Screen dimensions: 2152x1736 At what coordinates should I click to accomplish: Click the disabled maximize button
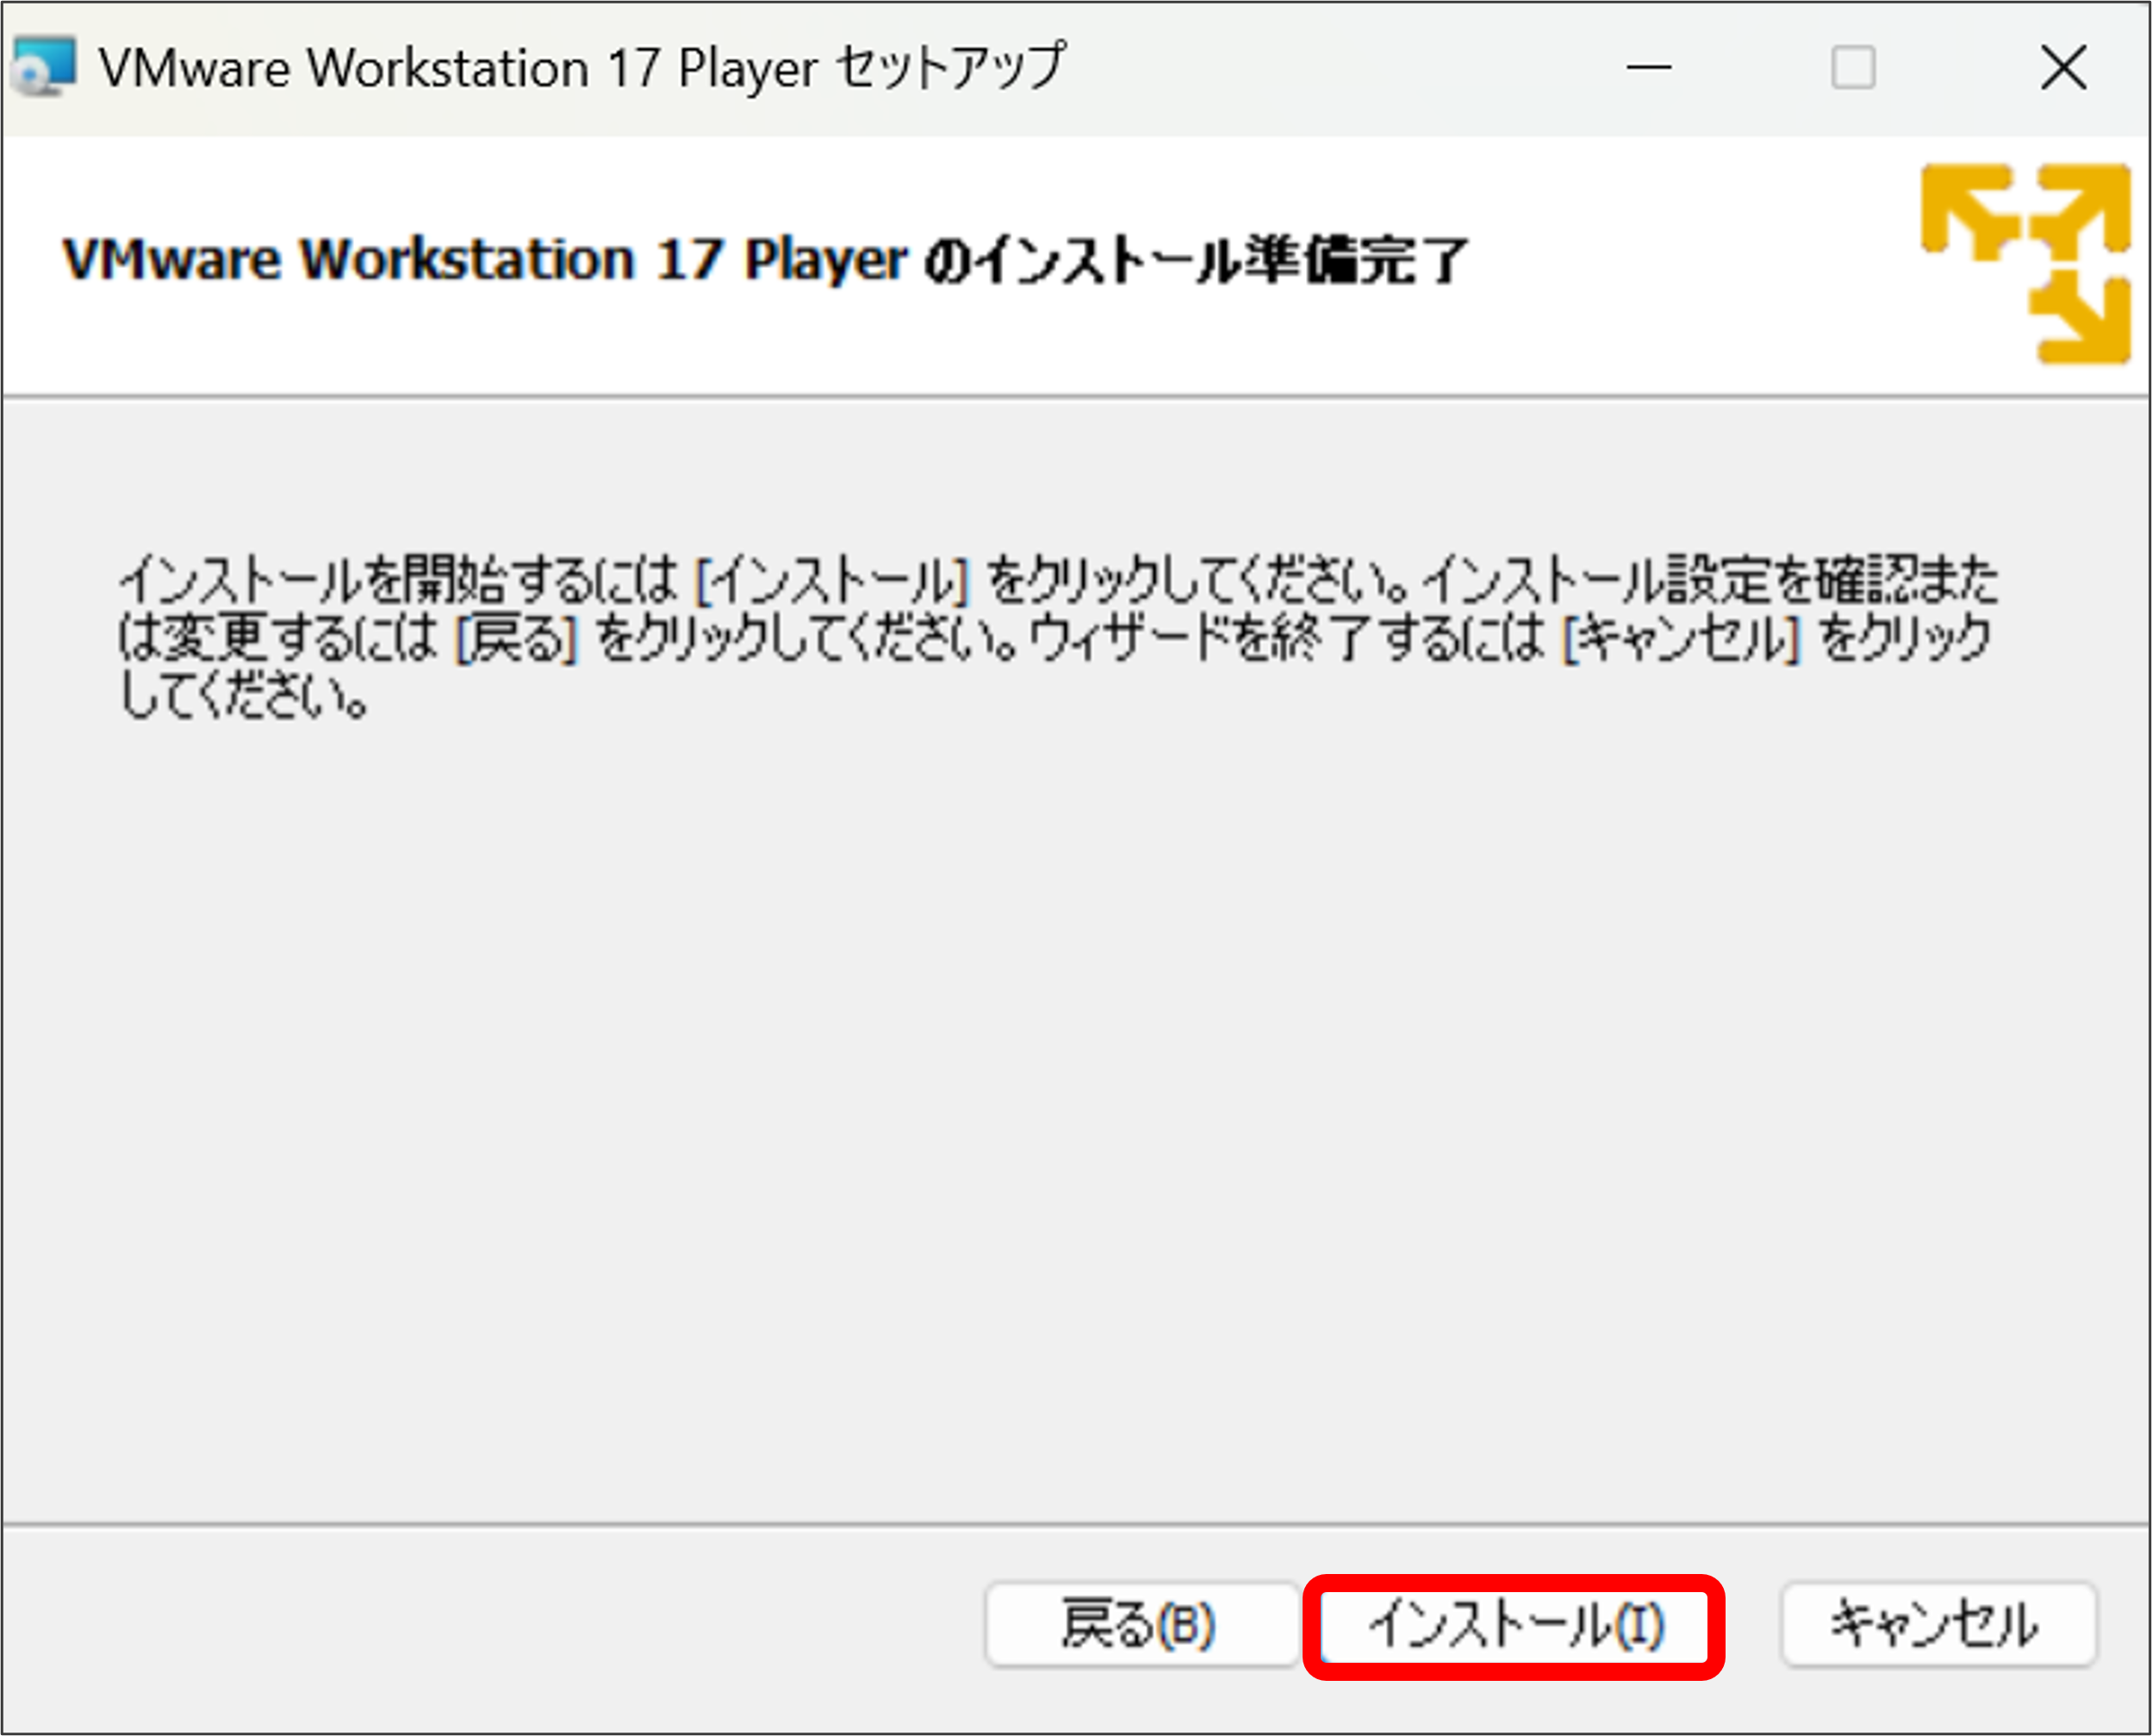(x=1852, y=68)
